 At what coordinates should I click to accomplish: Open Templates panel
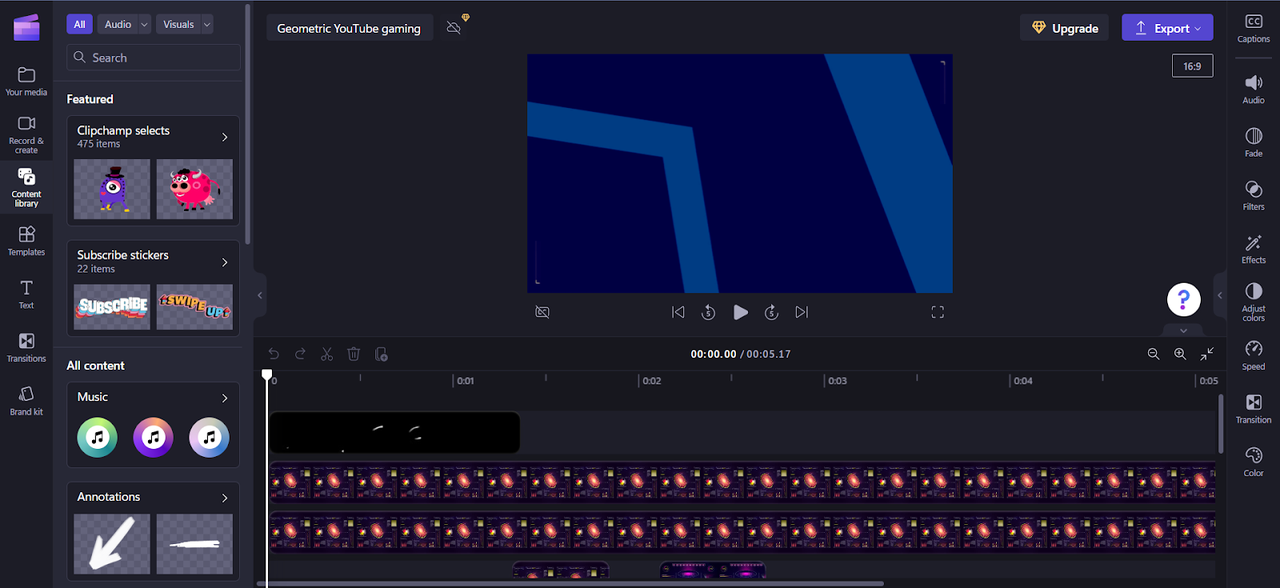pos(26,241)
